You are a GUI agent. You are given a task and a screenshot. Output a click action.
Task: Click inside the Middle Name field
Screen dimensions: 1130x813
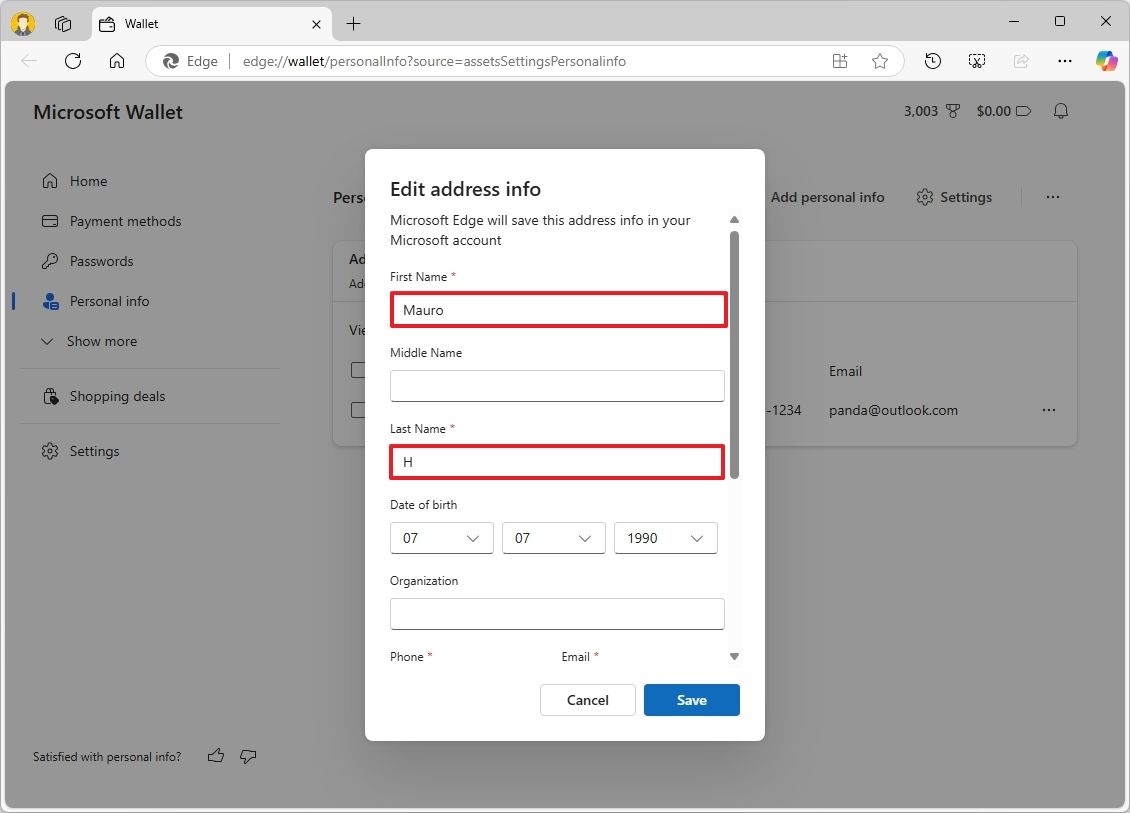click(557, 386)
